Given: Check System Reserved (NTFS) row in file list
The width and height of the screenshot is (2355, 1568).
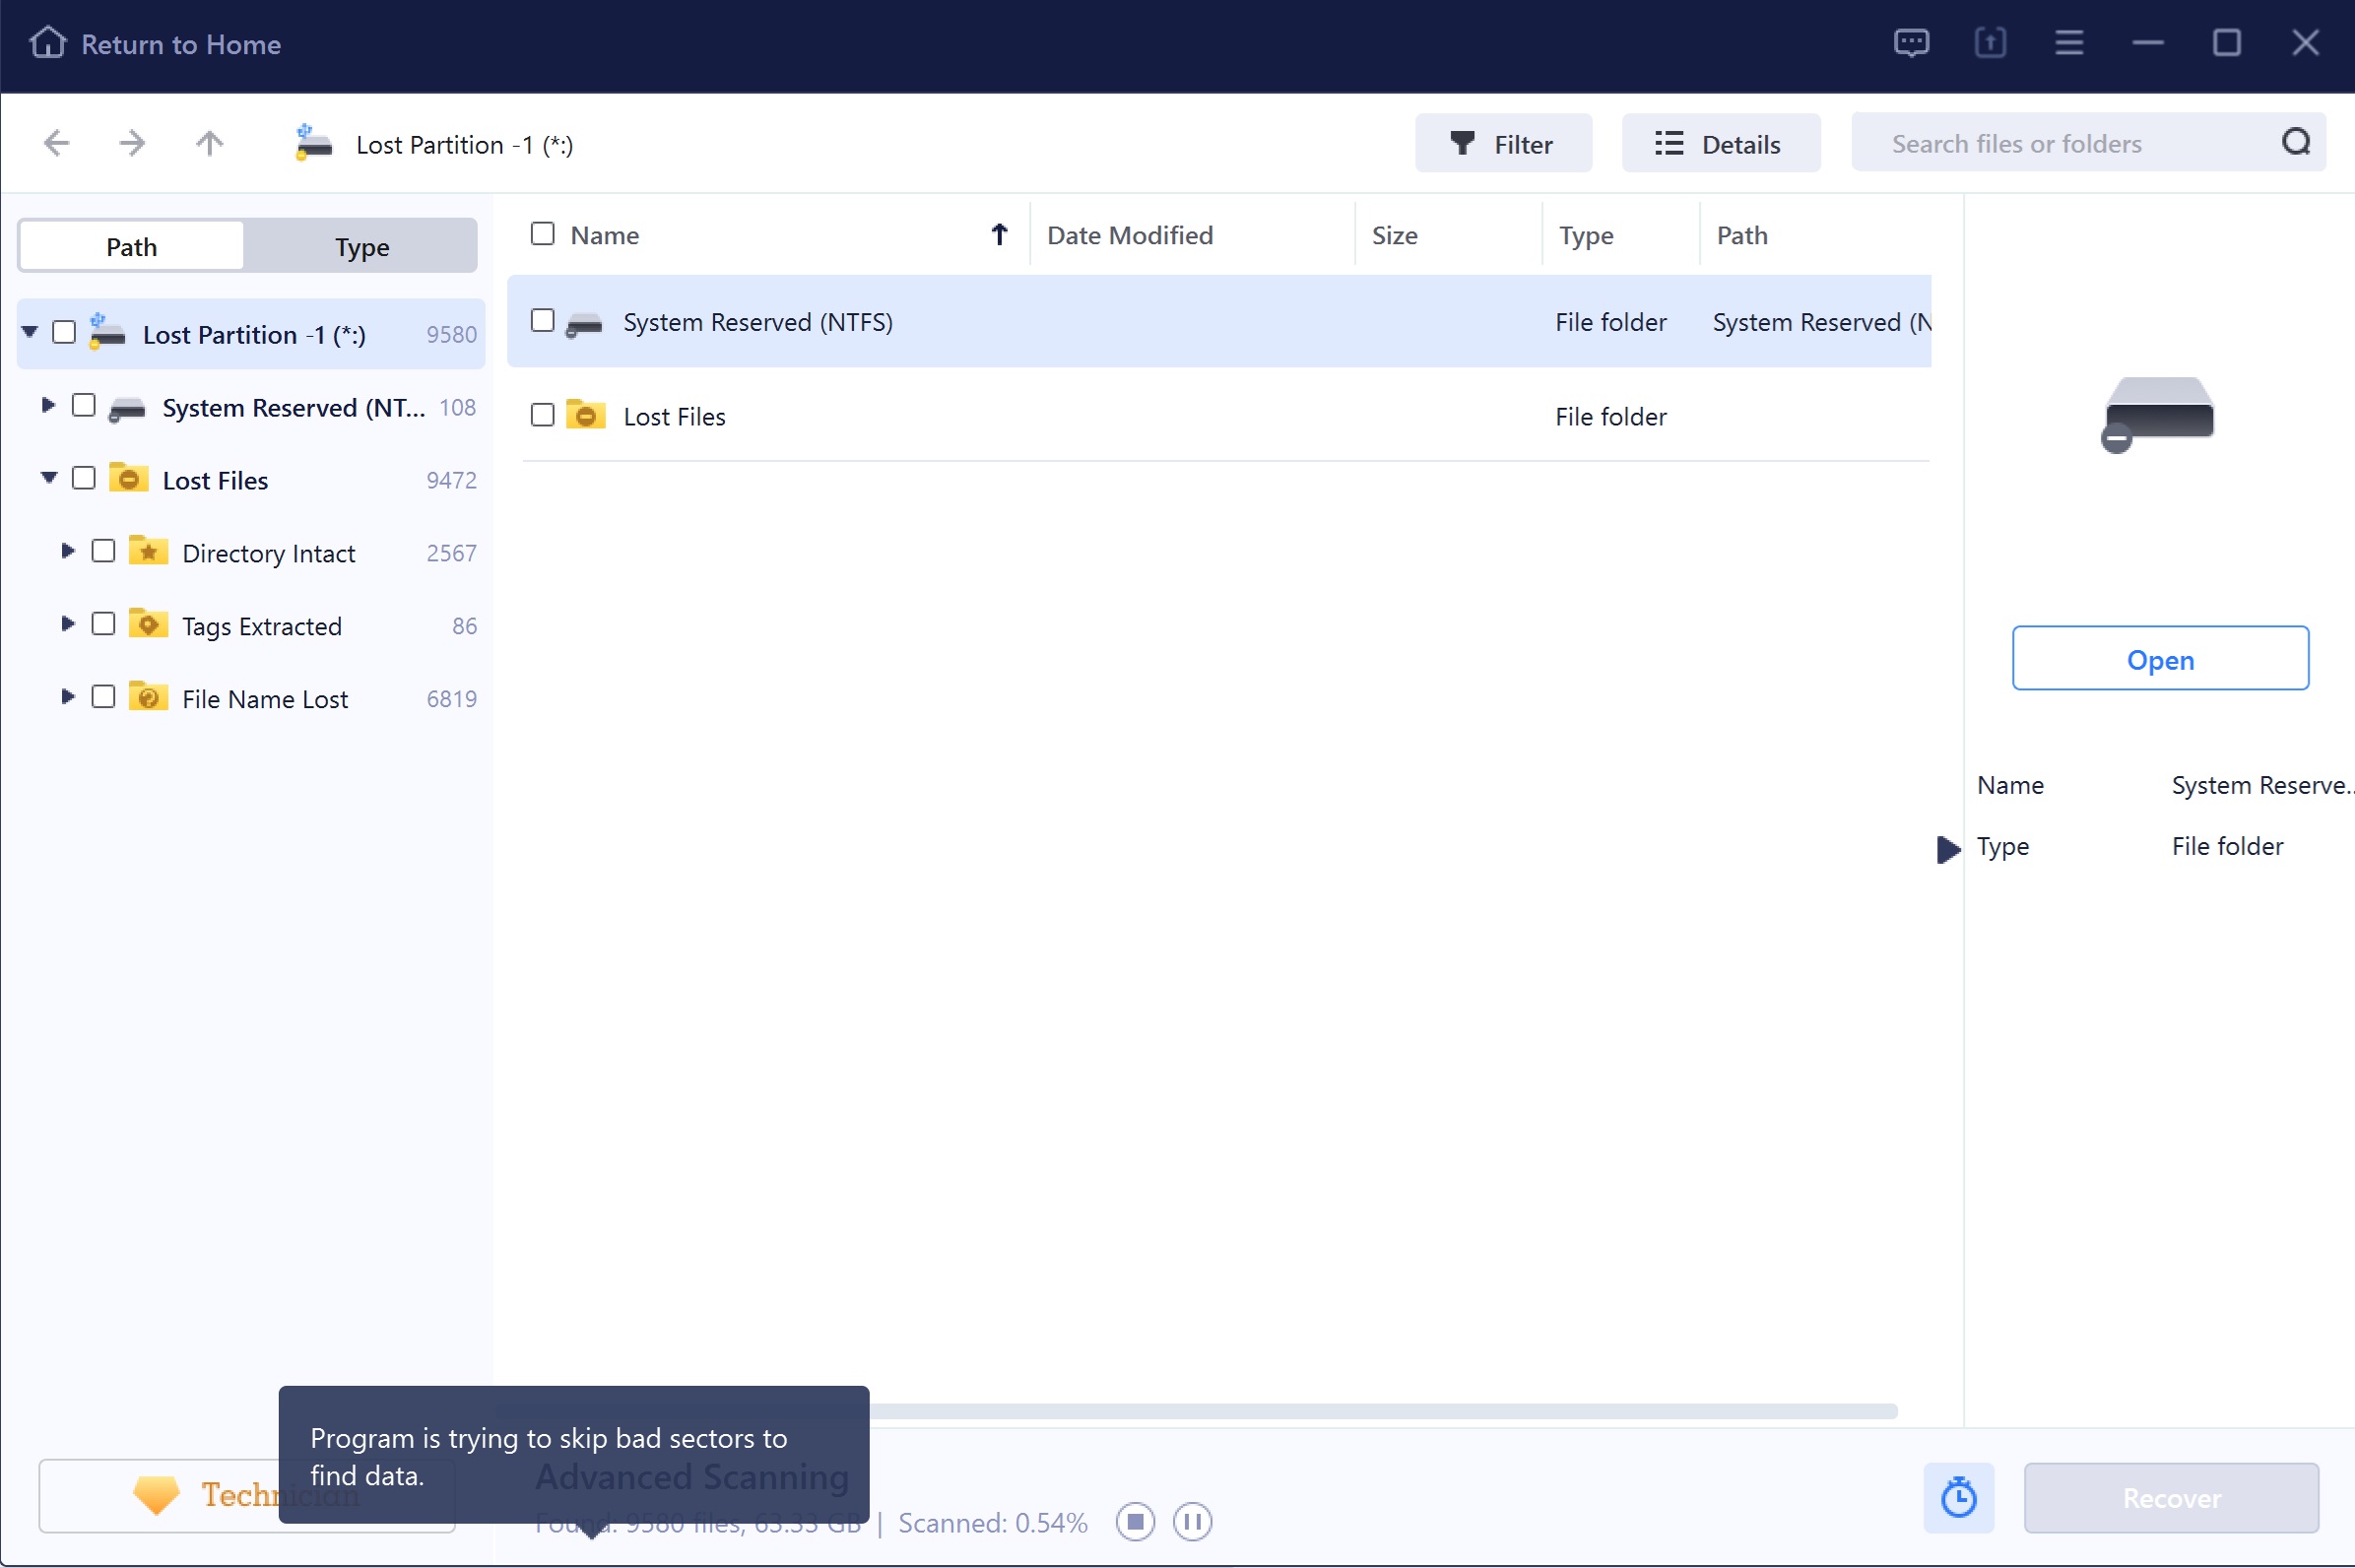Looking at the screenshot, I should click(x=542, y=320).
